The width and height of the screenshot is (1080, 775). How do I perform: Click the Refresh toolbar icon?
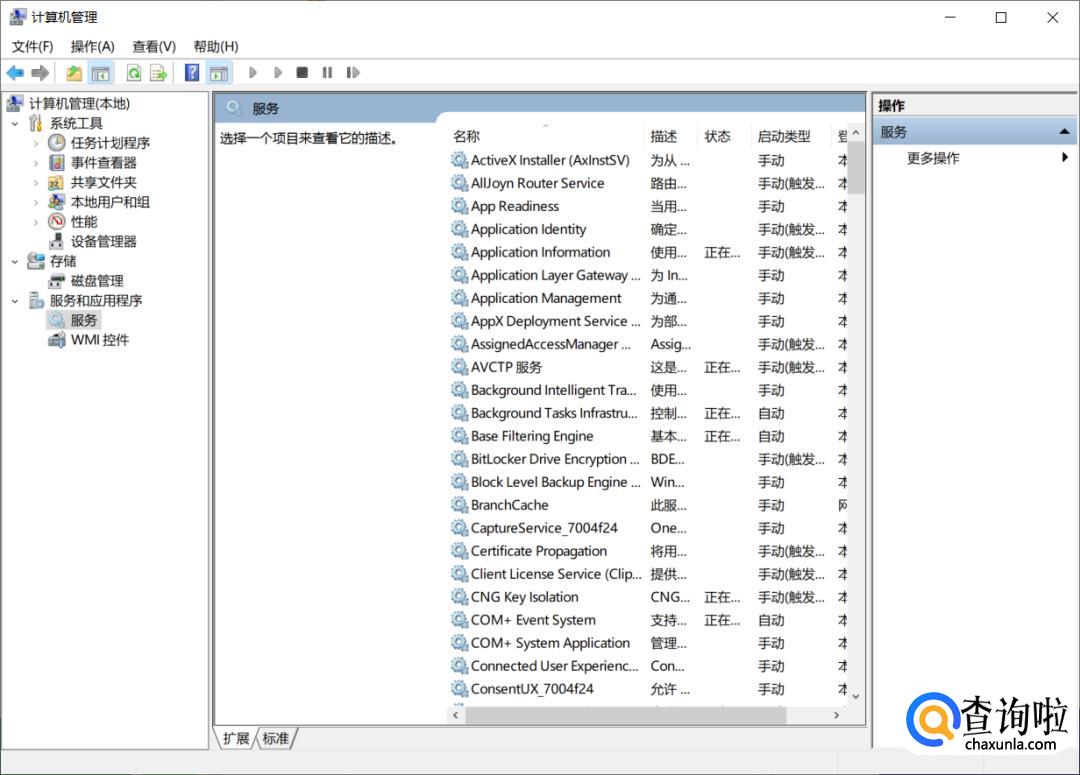click(x=134, y=72)
